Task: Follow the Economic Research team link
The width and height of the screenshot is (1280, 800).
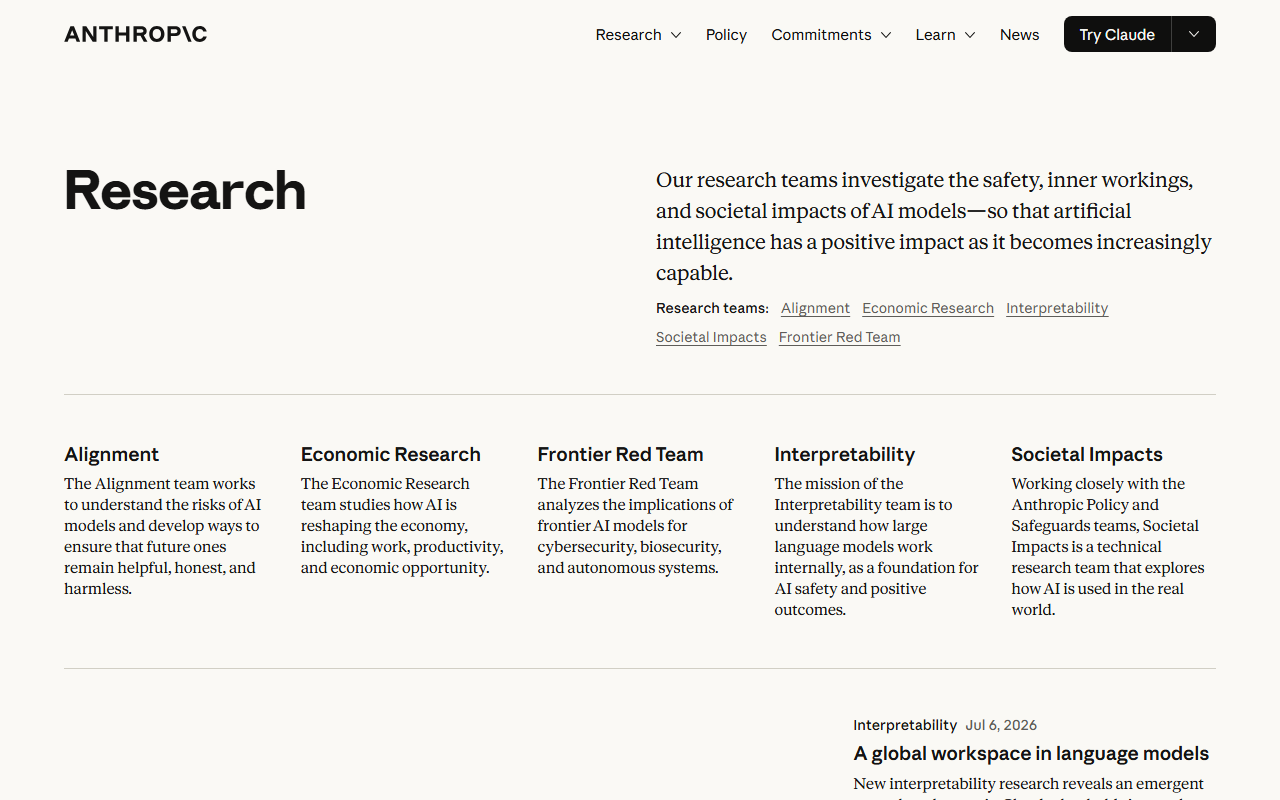Action: coord(928,308)
